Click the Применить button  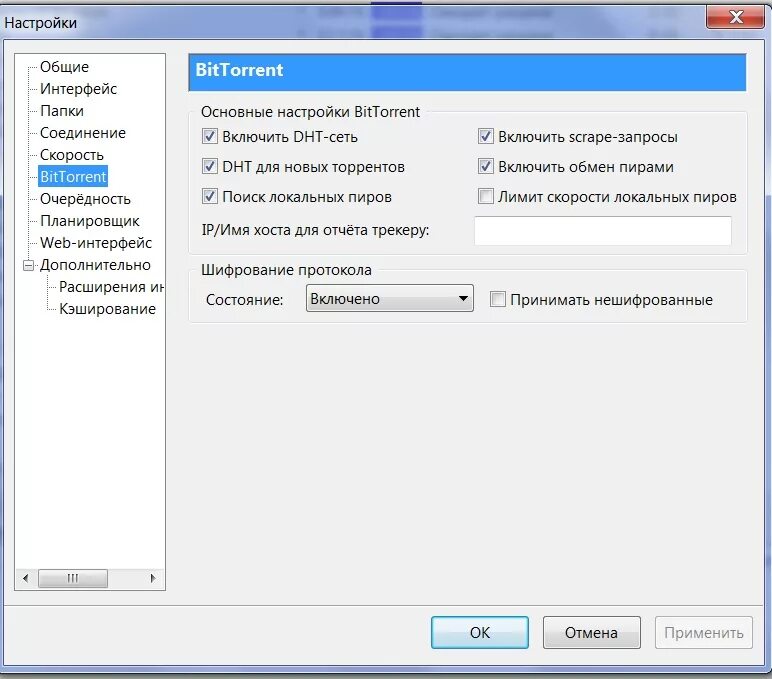pyautogui.click(x=704, y=632)
